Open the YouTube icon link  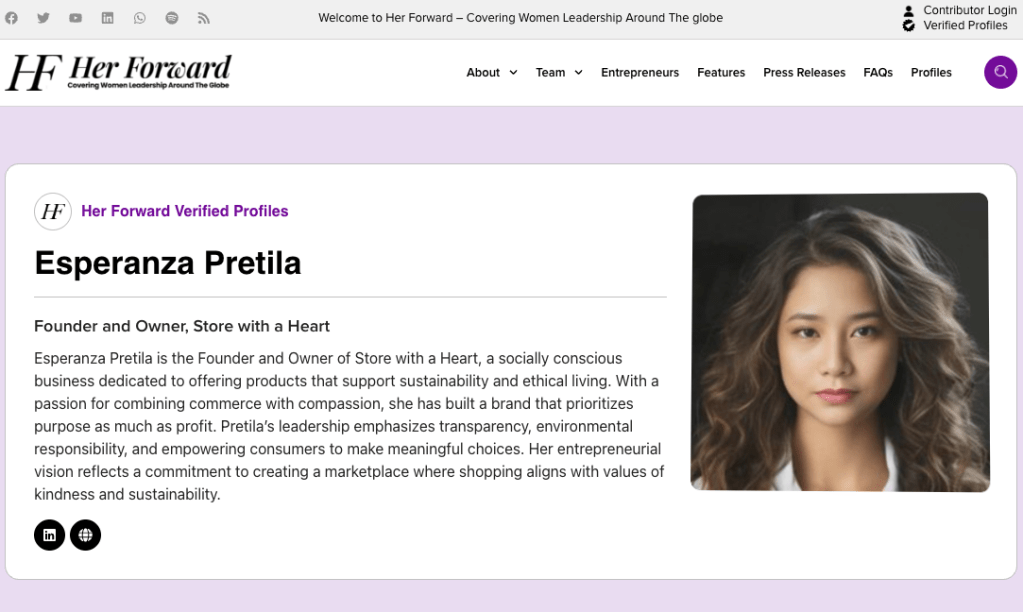(76, 18)
